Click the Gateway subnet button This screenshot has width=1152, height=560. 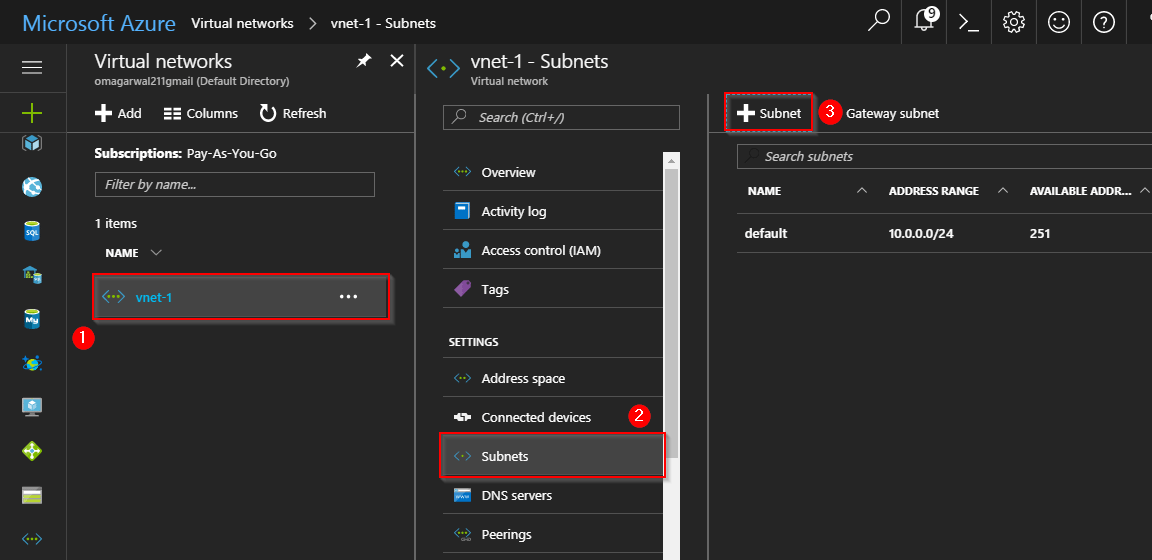(892, 113)
